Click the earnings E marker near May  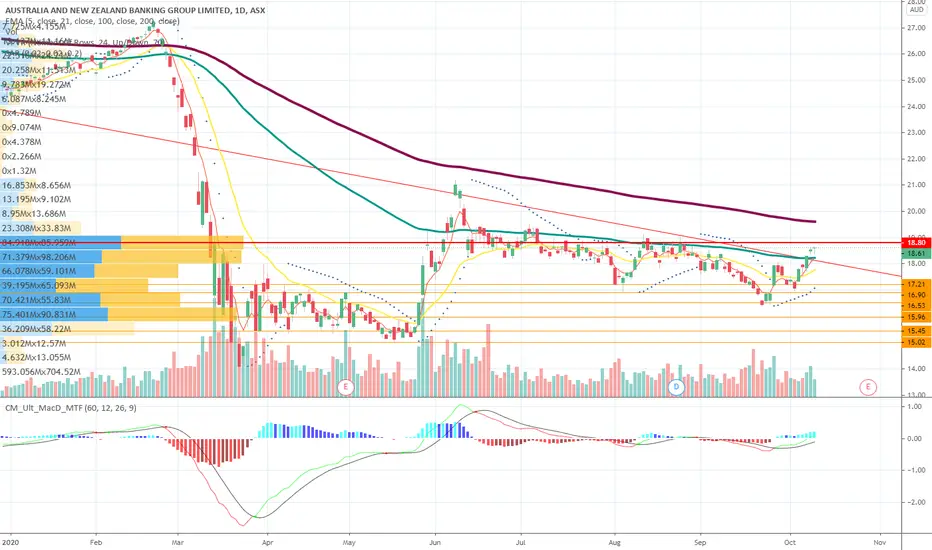coord(345,387)
